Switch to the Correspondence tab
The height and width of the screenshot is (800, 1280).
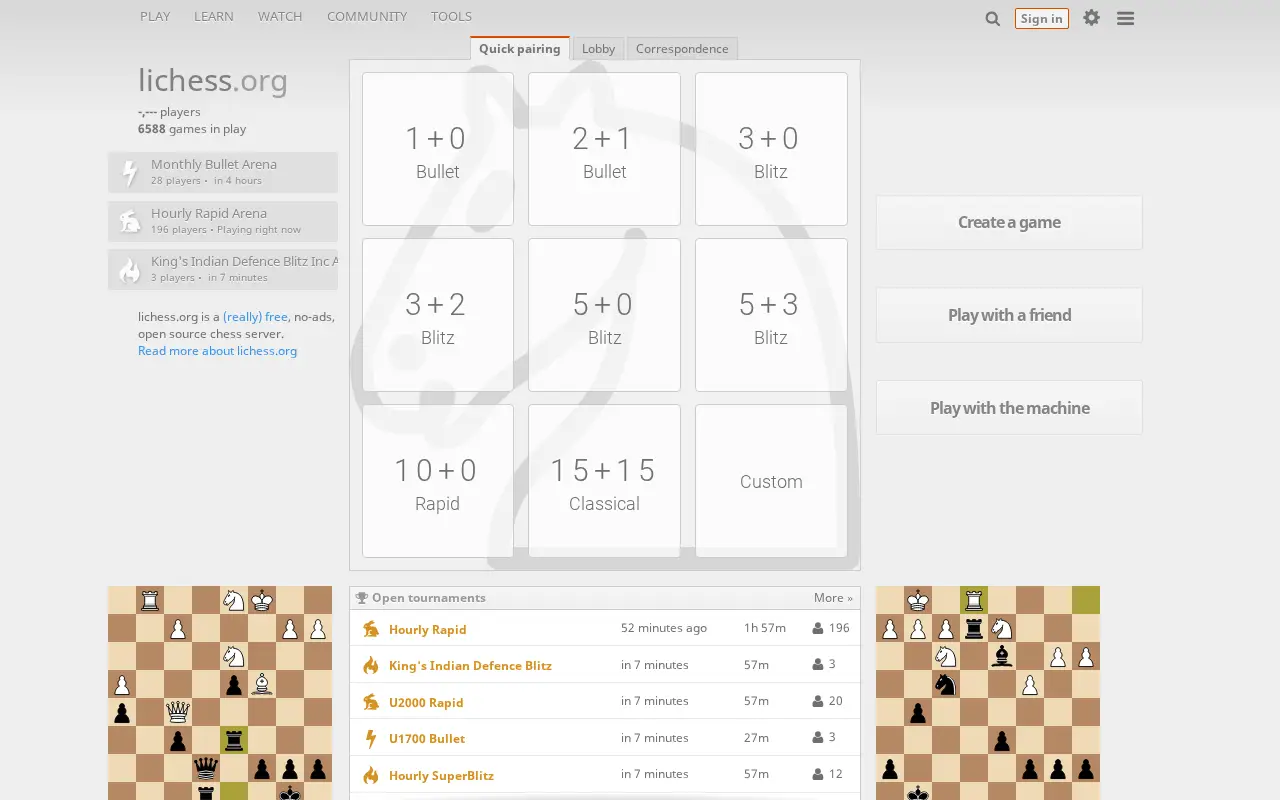click(682, 49)
